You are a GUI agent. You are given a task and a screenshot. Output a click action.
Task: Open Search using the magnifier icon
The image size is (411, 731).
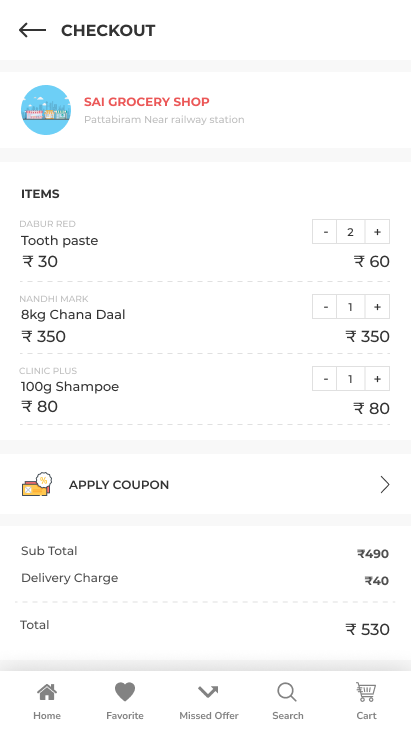tap(287, 692)
